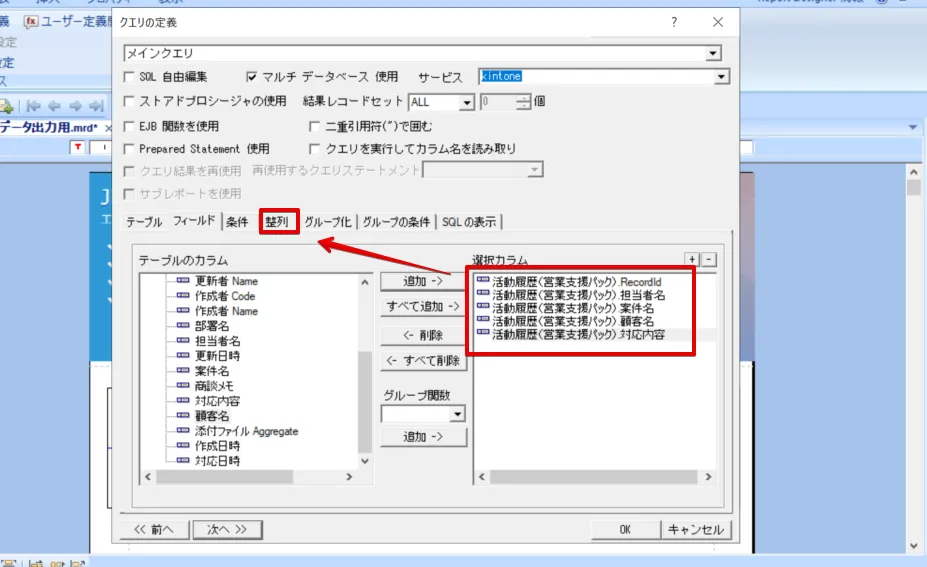
Task: Open the サービス kintone dropdown
Action: pyautogui.click(x=720, y=77)
